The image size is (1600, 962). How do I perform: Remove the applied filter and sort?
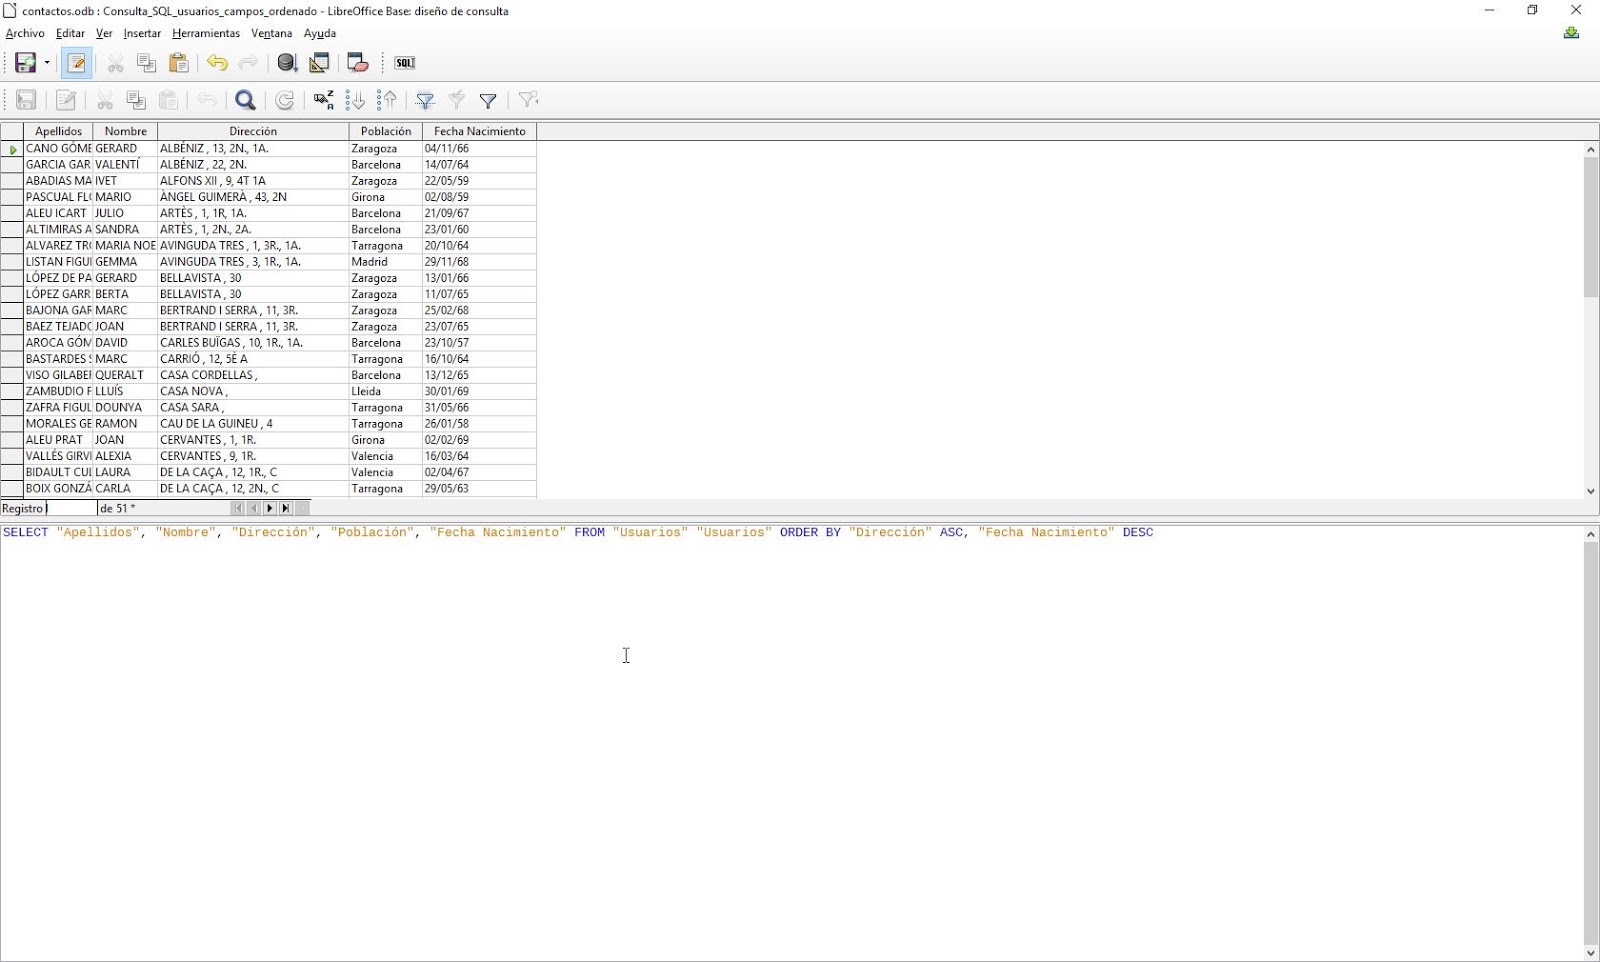pos(527,100)
